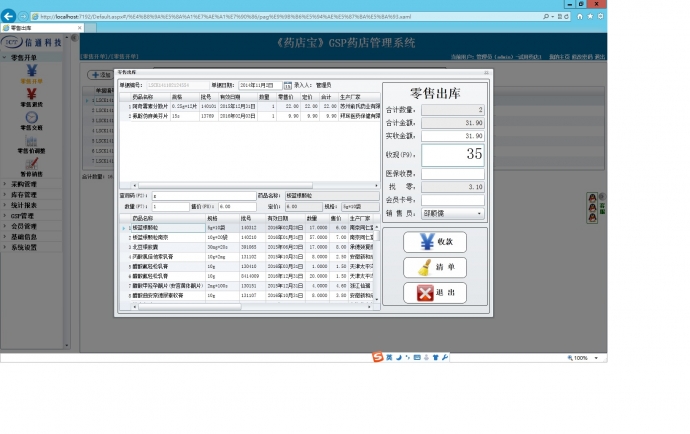Open 暂停销售 pencil icon in sidebar
690x434 pixels.
click(31, 164)
